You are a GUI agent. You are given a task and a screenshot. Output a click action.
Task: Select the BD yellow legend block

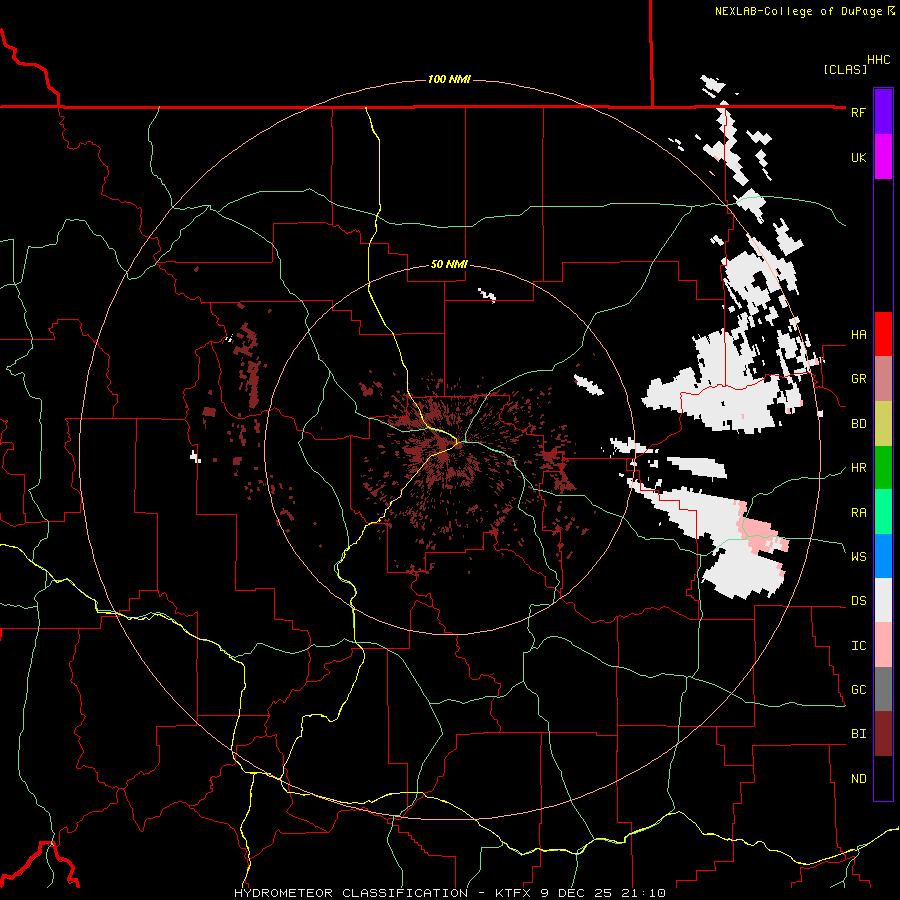coord(883,423)
